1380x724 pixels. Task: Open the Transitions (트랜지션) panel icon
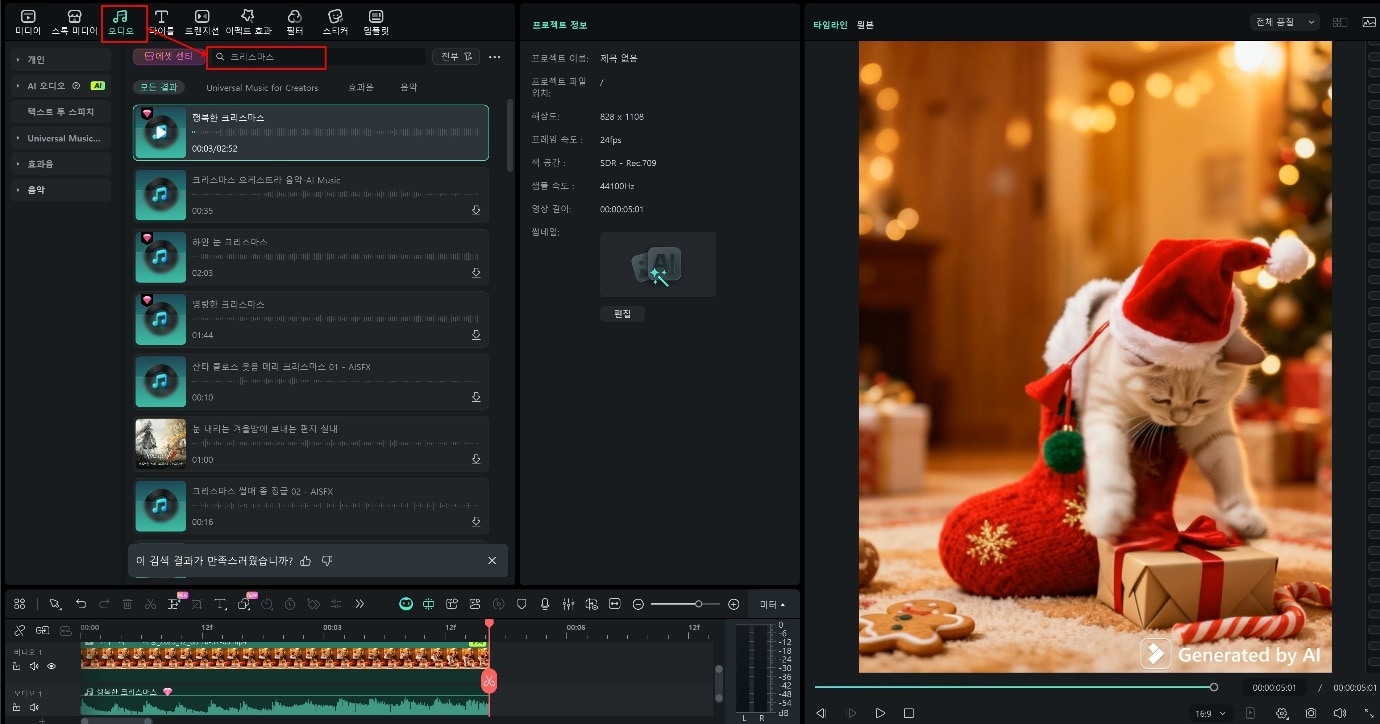coord(202,18)
